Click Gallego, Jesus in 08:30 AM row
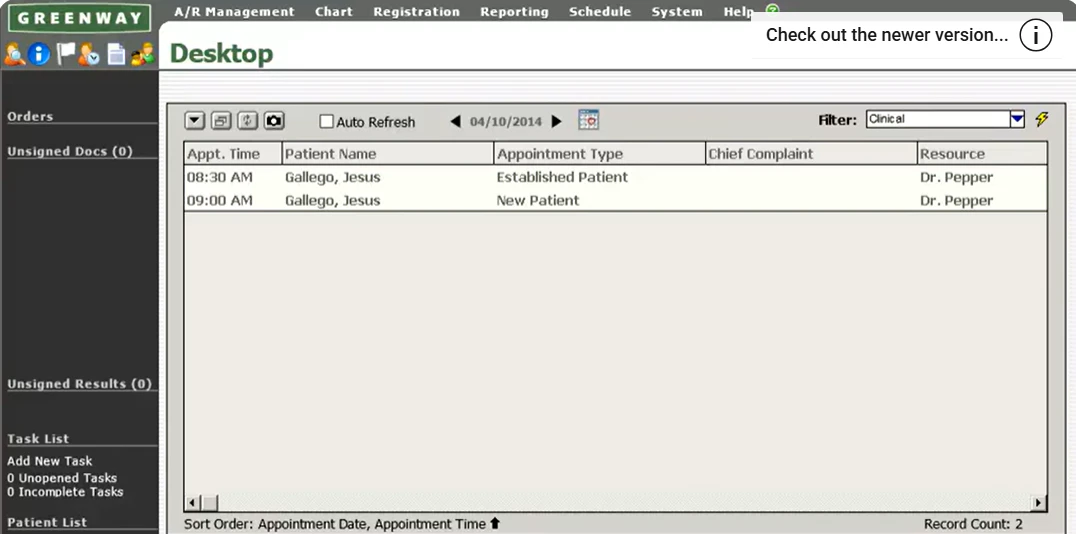The height and width of the screenshot is (534, 1076). [333, 177]
